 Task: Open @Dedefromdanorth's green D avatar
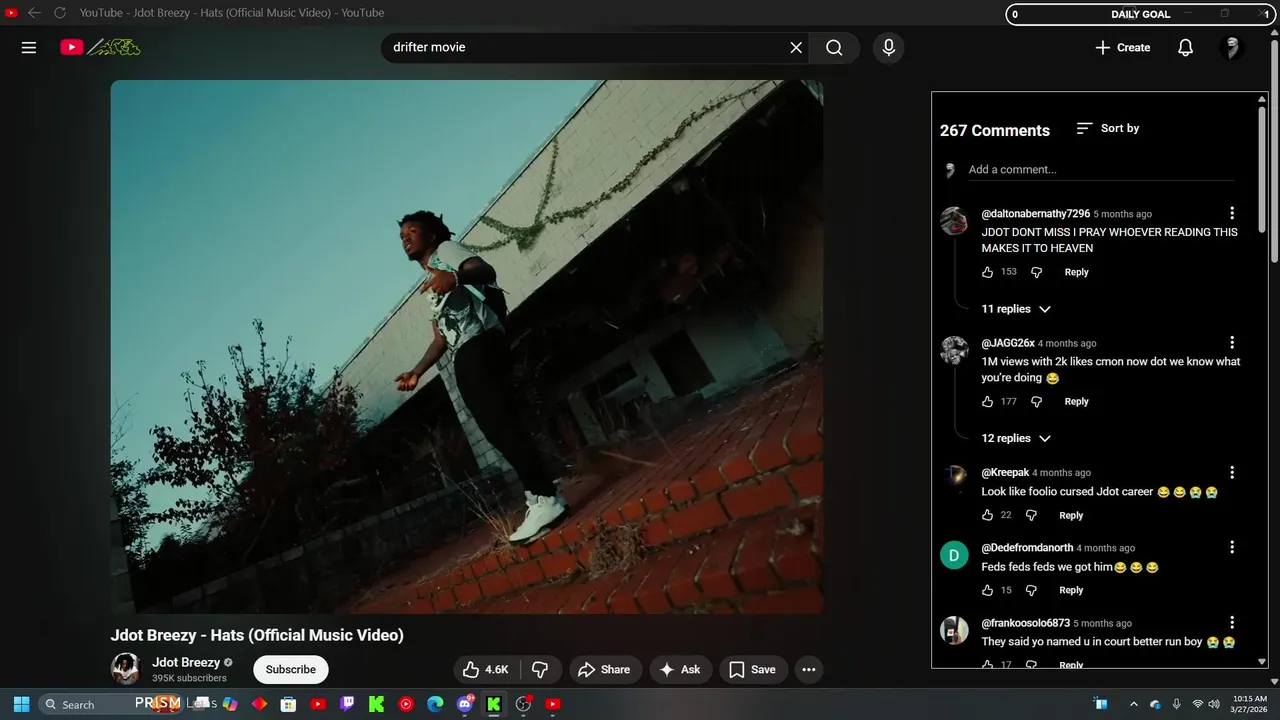tap(954, 555)
